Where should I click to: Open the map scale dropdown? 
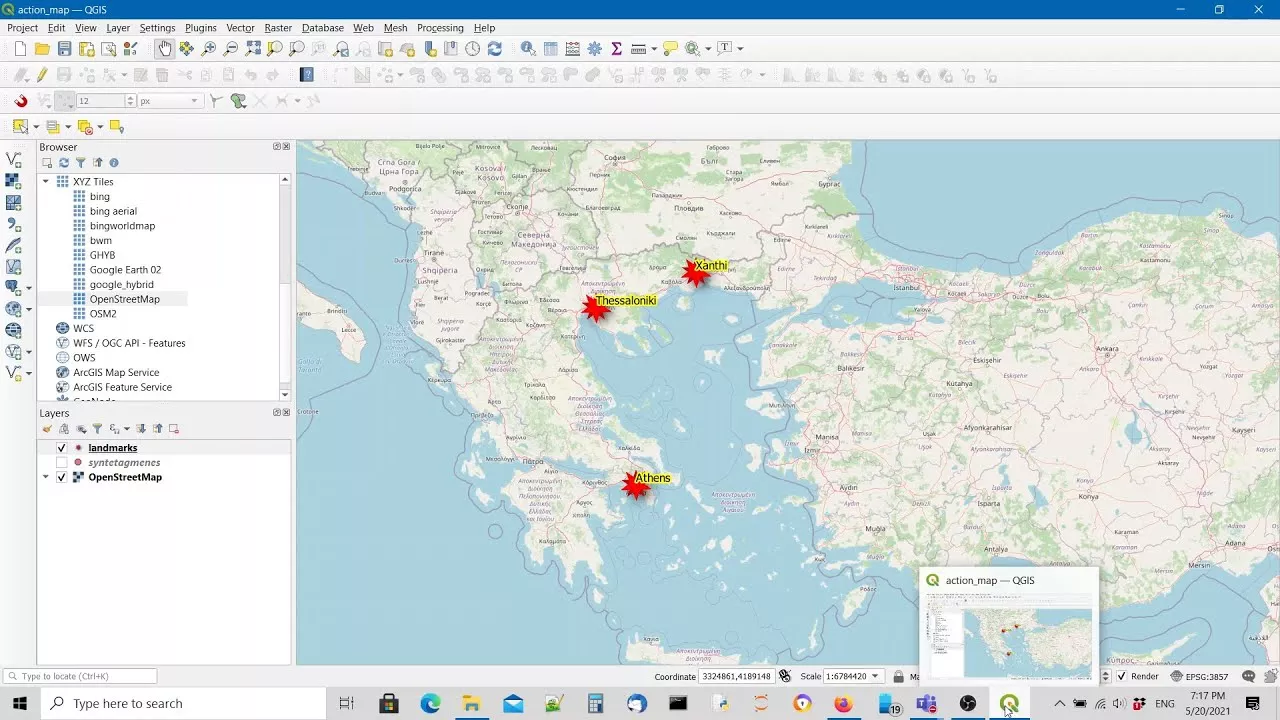[876, 677]
